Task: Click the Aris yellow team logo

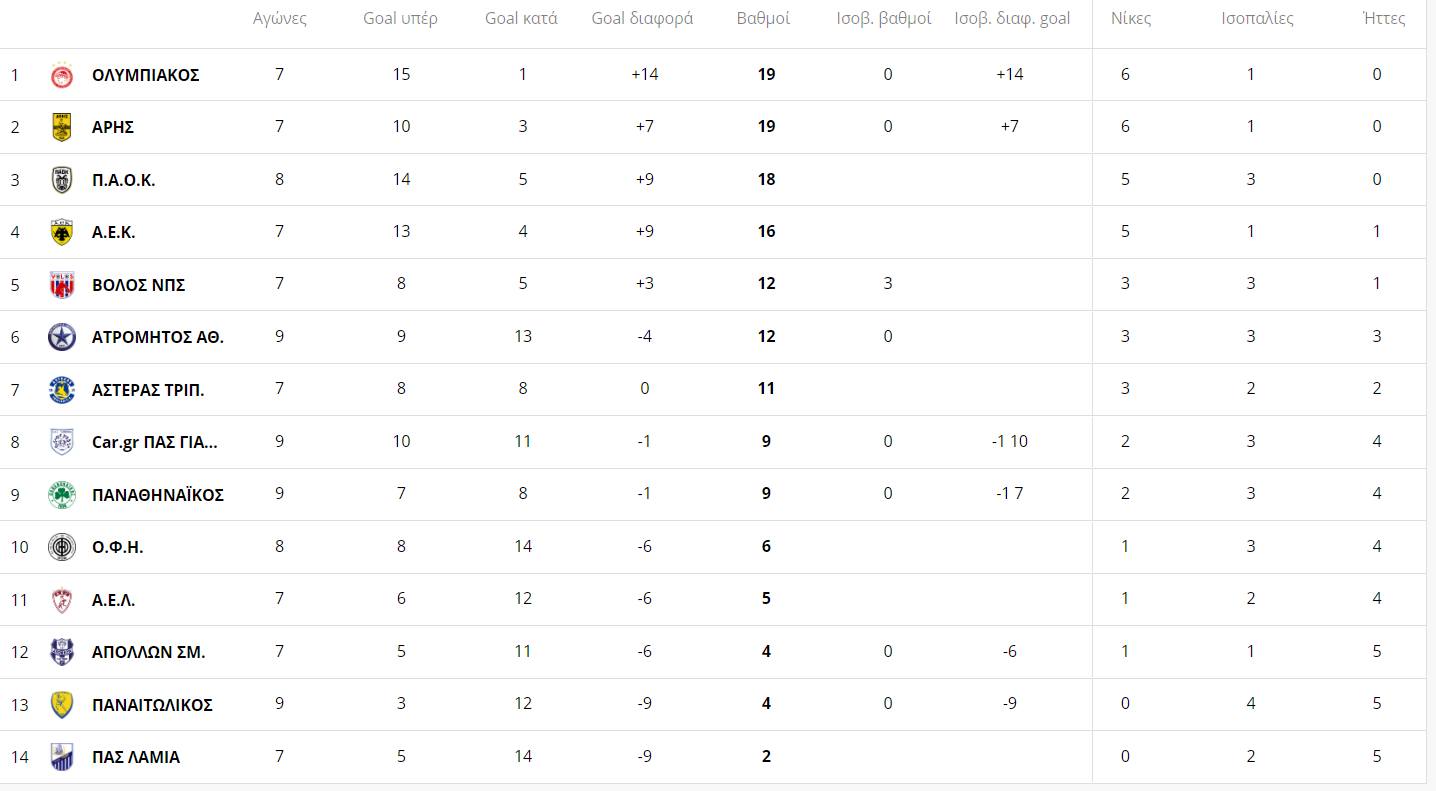Action: point(62,127)
